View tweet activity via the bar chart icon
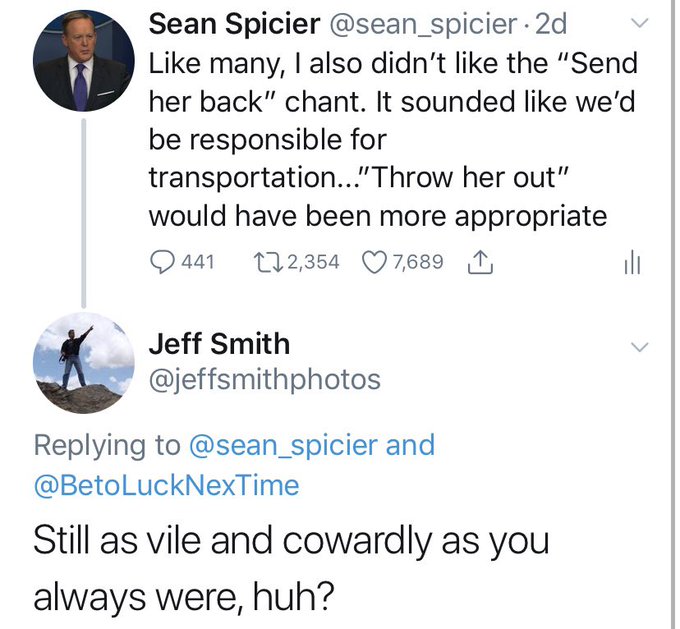Viewport: 680px width, 629px height. [633, 263]
